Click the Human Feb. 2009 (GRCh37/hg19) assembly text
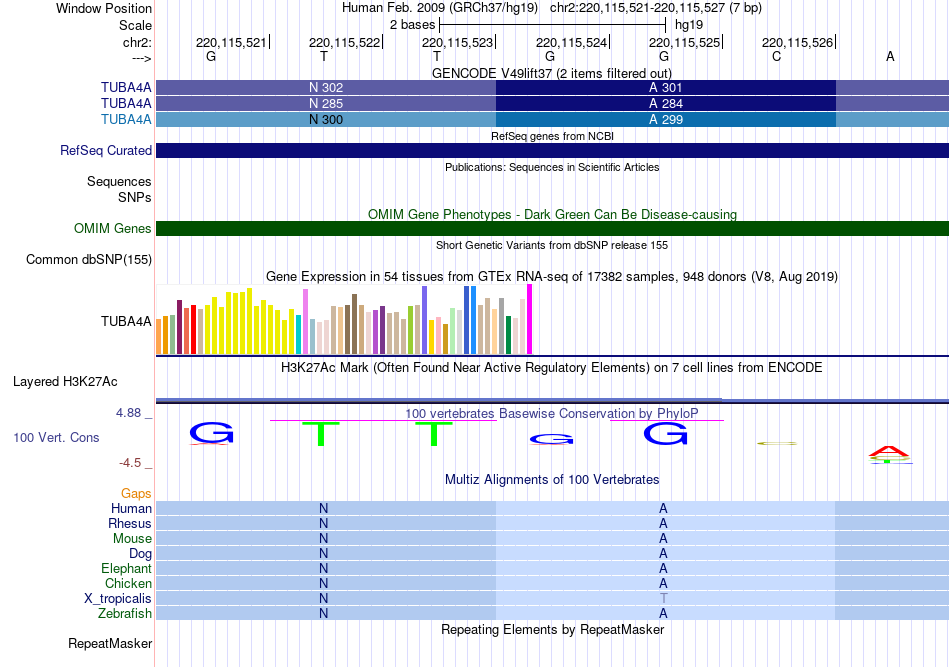Screen dimensions: 950x667 [x=439, y=8]
